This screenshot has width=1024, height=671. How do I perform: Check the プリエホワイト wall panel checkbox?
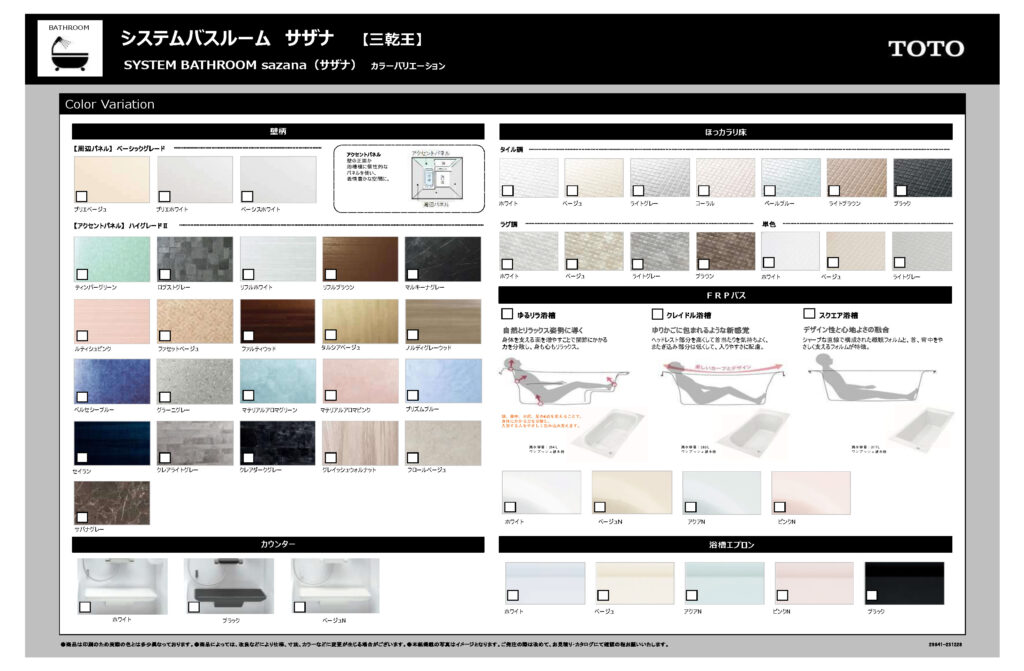point(165,196)
